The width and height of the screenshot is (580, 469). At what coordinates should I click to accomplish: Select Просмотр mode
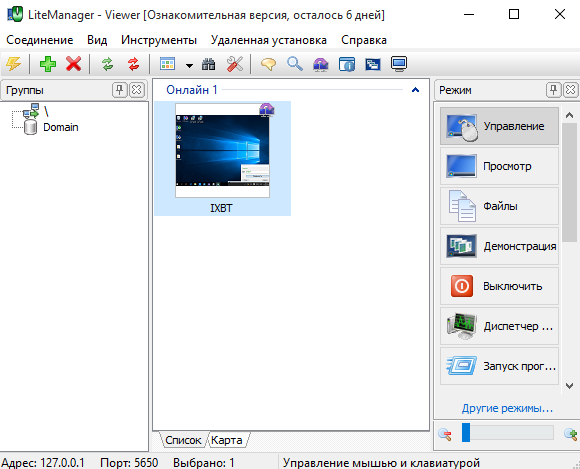point(499,166)
